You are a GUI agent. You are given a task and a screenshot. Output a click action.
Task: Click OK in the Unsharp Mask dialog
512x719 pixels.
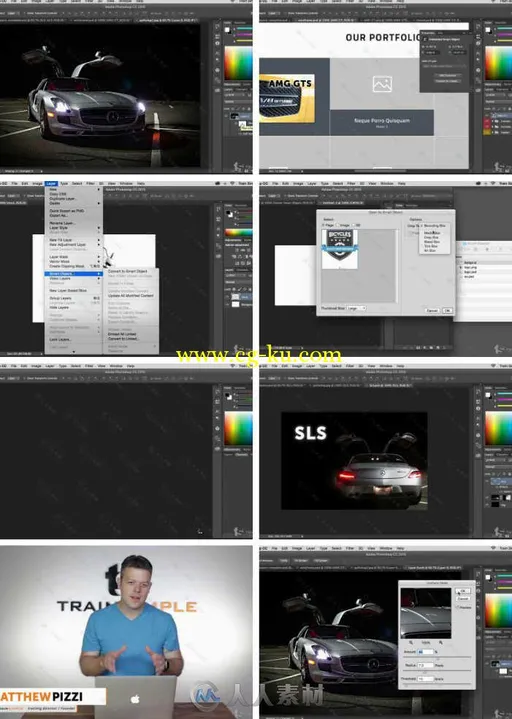[x=463, y=591]
